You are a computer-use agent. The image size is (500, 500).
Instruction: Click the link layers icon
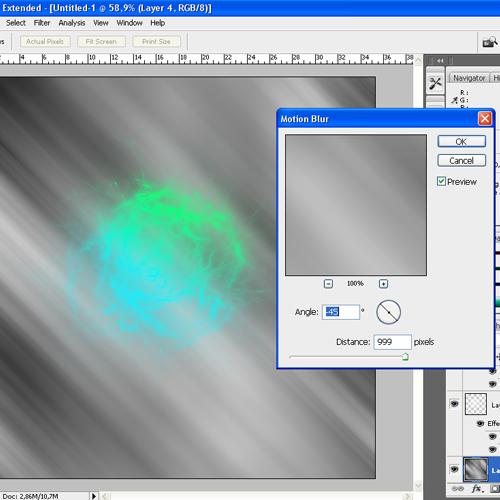point(457,489)
